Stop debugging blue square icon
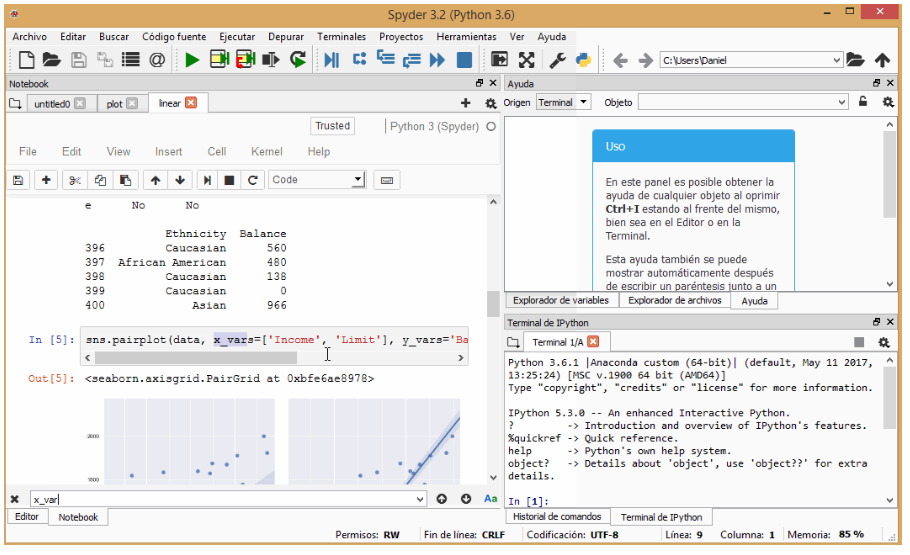This screenshot has width=910, height=555. coord(464,60)
